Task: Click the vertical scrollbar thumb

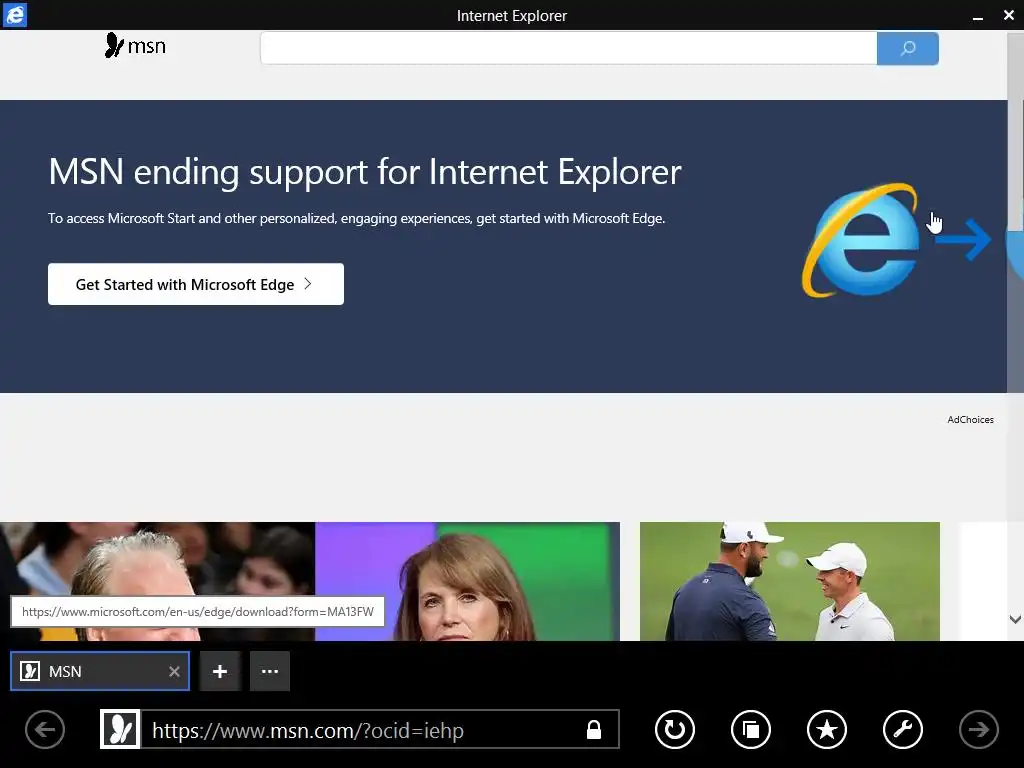Action: [x=1016, y=131]
